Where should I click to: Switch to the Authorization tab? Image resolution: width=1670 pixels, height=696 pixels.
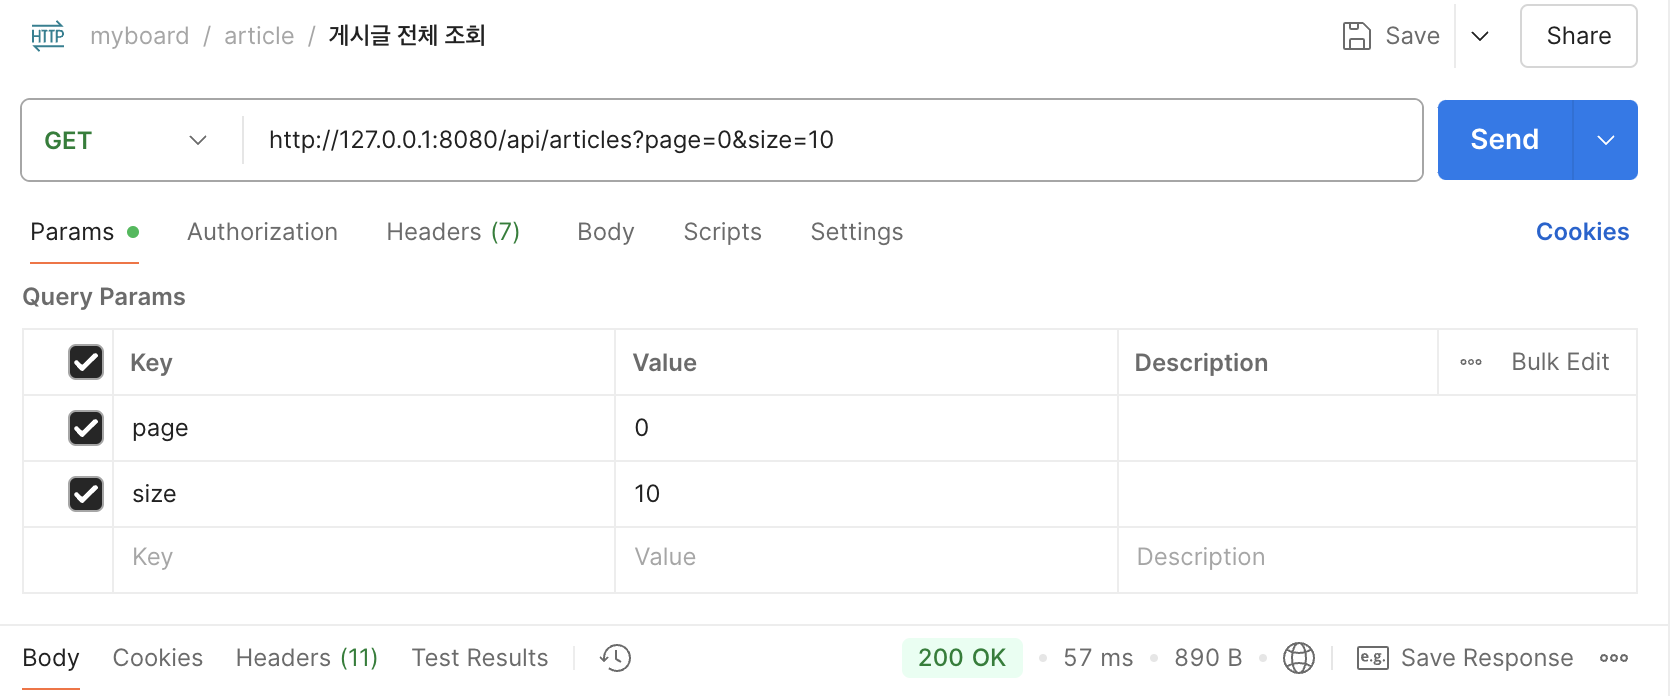pos(262,232)
